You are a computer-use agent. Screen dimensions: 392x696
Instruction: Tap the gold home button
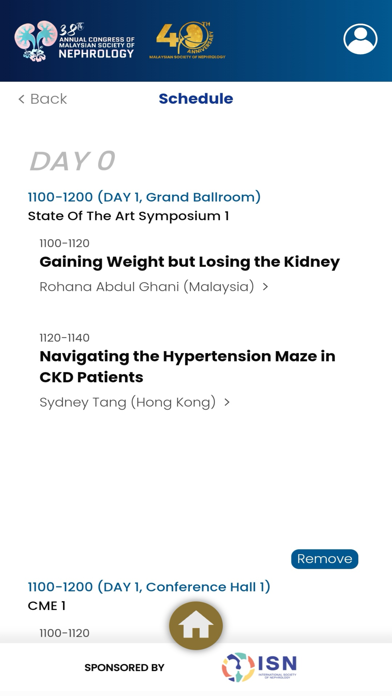(196, 626)
